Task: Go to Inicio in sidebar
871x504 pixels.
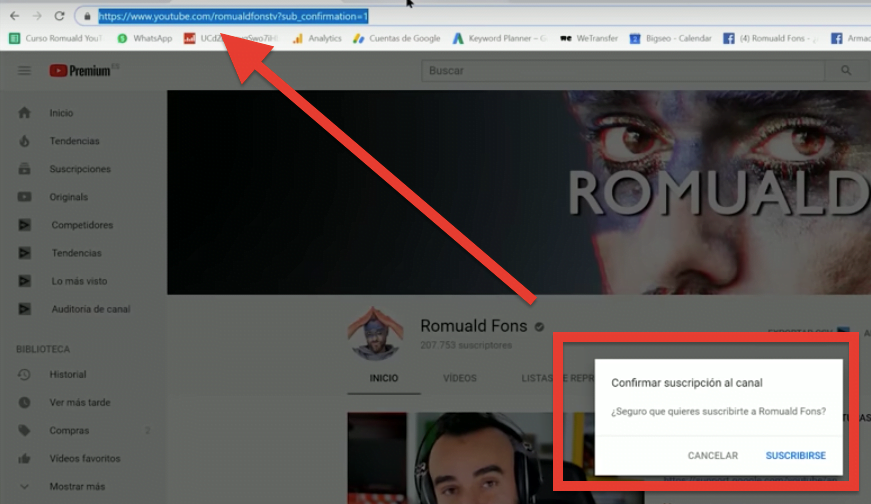Action: tap(61, 113)
